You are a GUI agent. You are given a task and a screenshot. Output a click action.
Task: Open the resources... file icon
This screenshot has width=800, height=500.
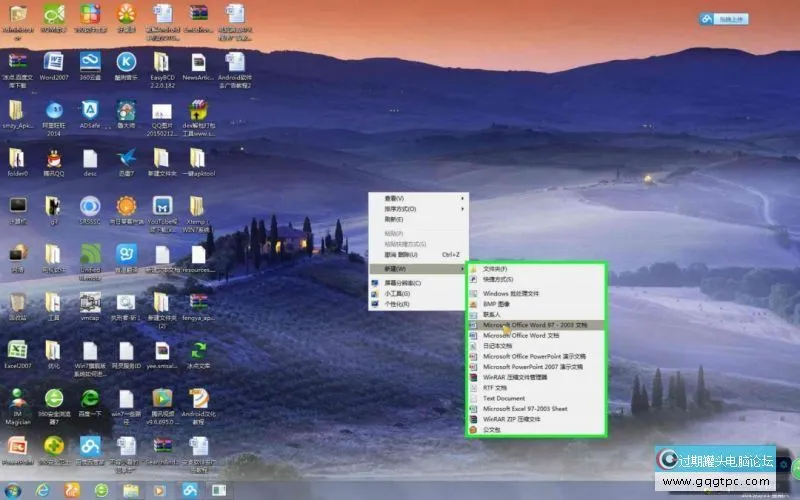198,259
